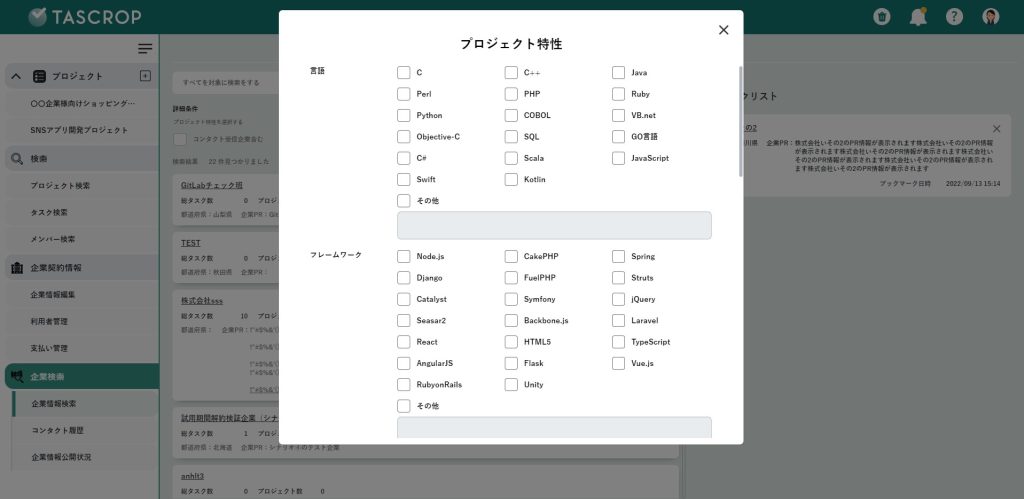Add a new project with plus icon
Screen dimensions: 1024x499
pyautogui.click(x=146, y=76)
